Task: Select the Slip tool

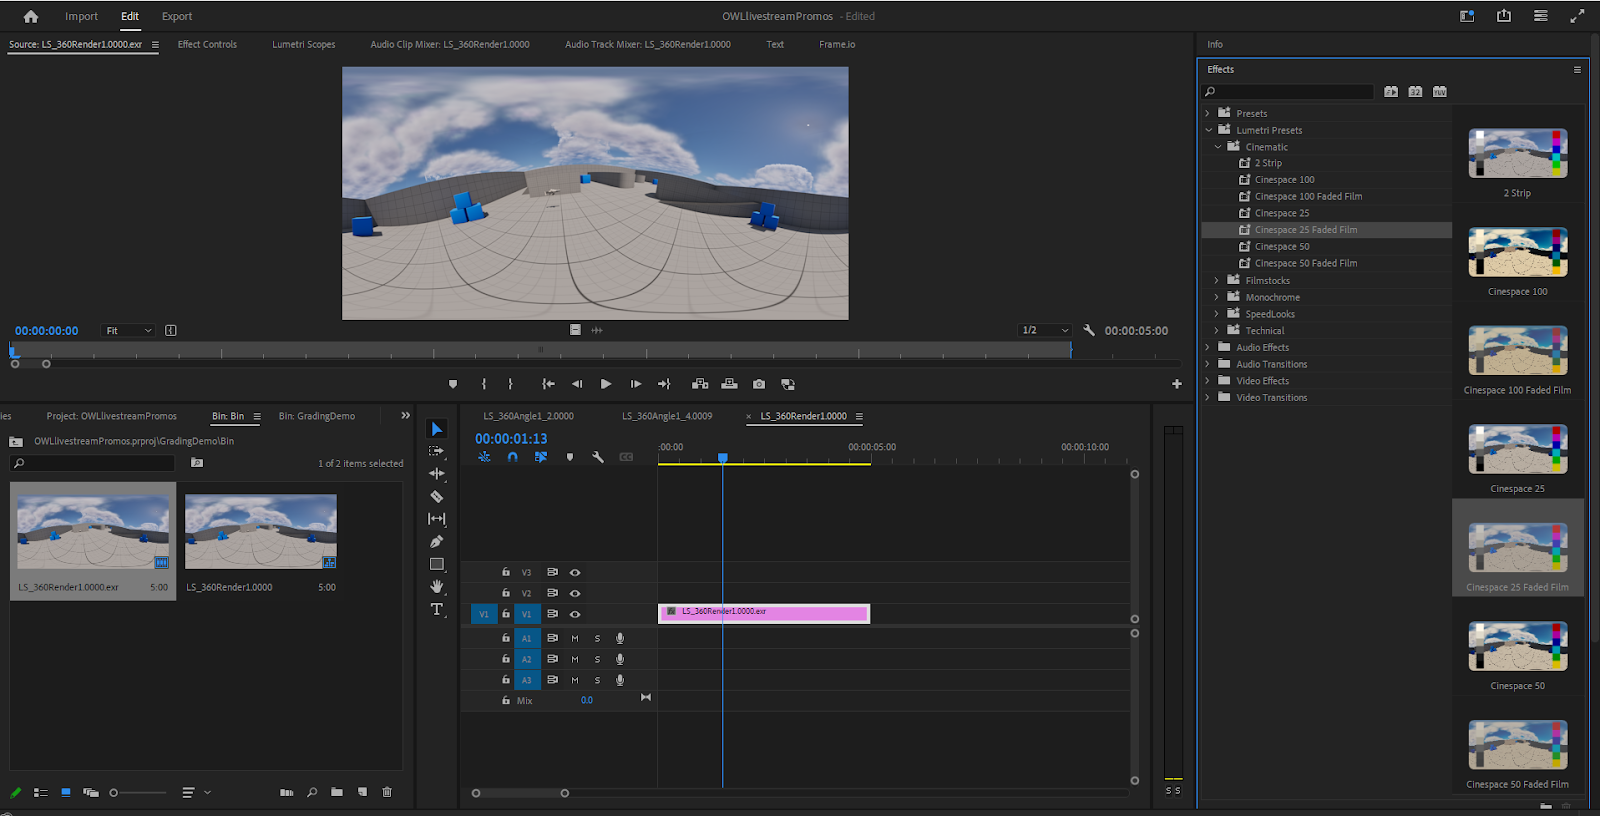Action: [437, 519]
